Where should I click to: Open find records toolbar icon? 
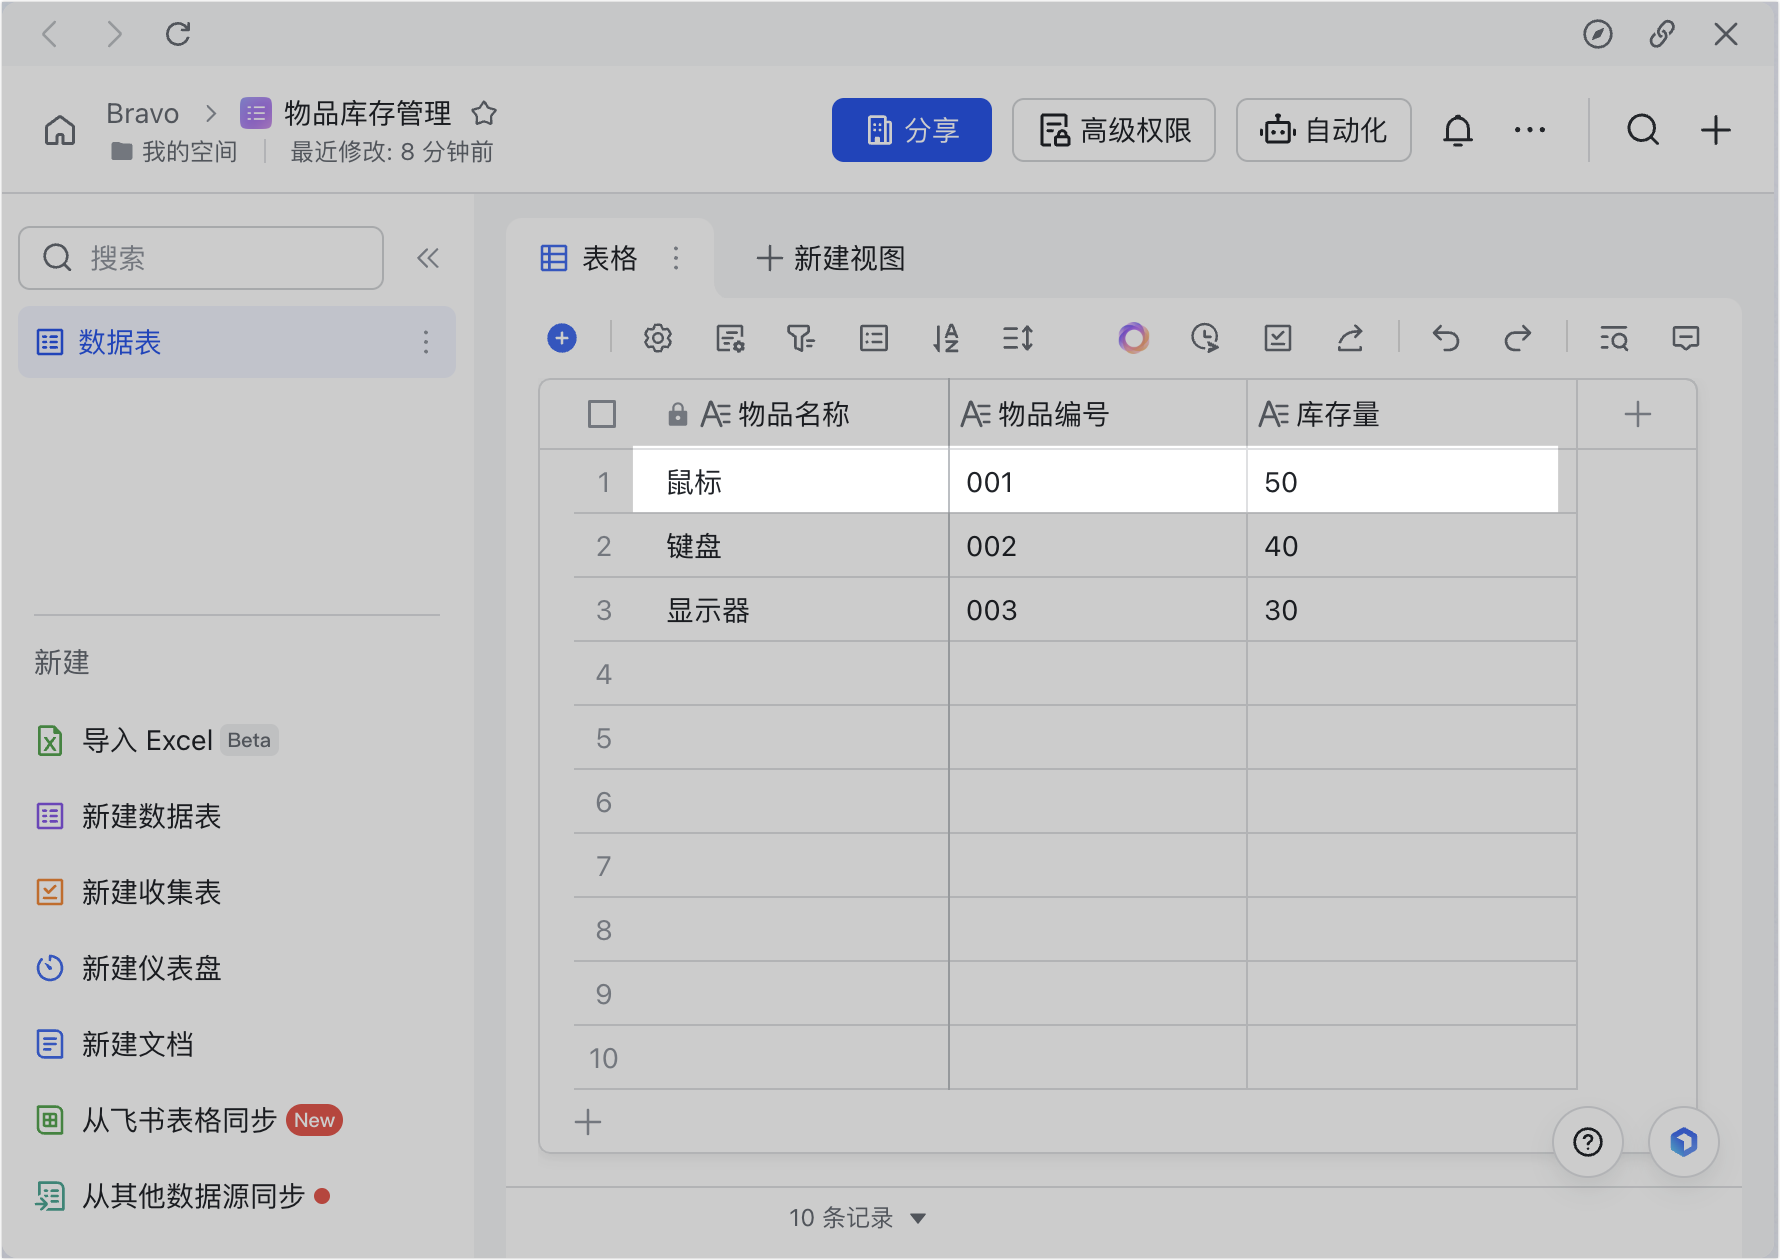point(1614,338)
